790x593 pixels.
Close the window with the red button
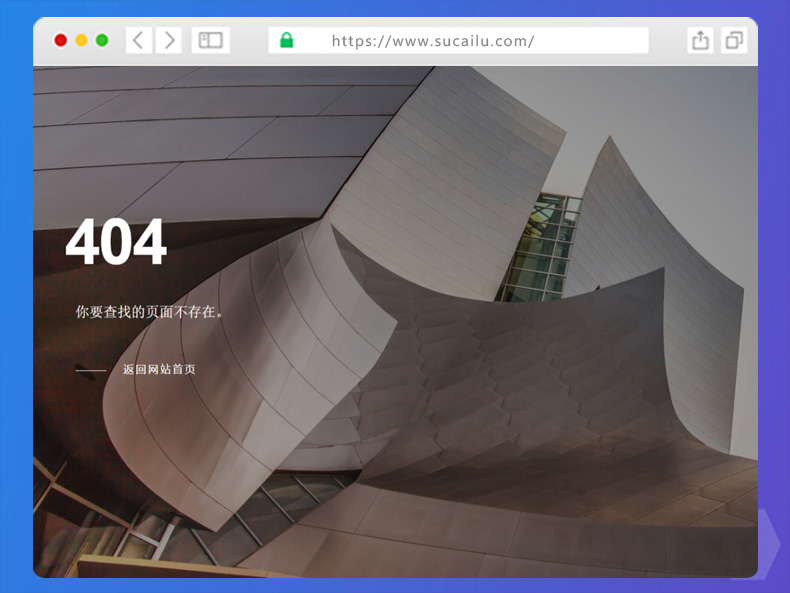61,40
